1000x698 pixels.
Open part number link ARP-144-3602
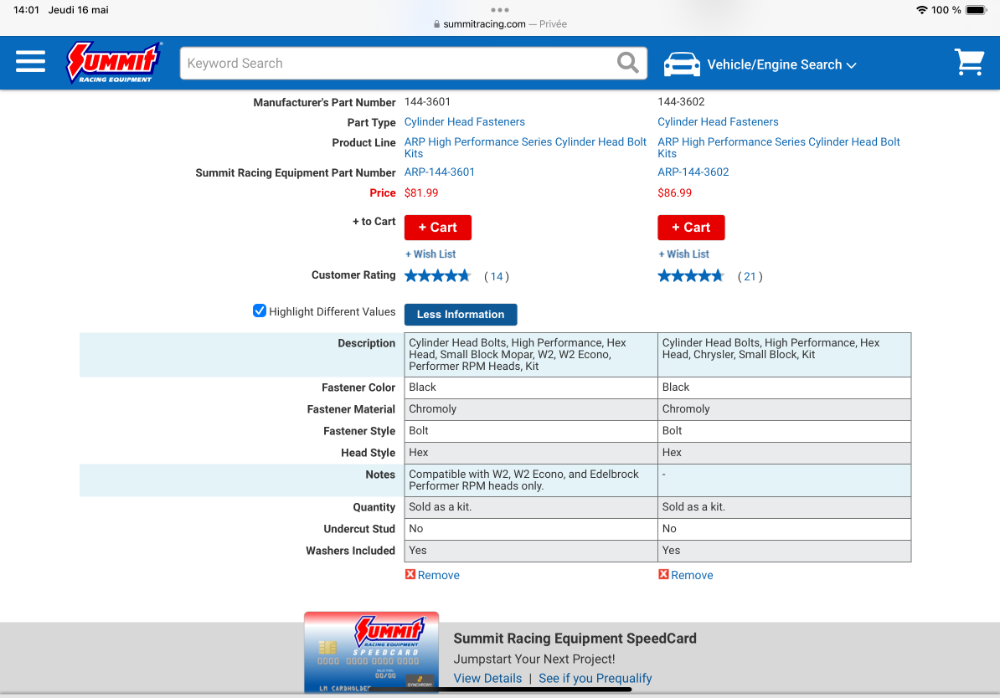point(693,172)
